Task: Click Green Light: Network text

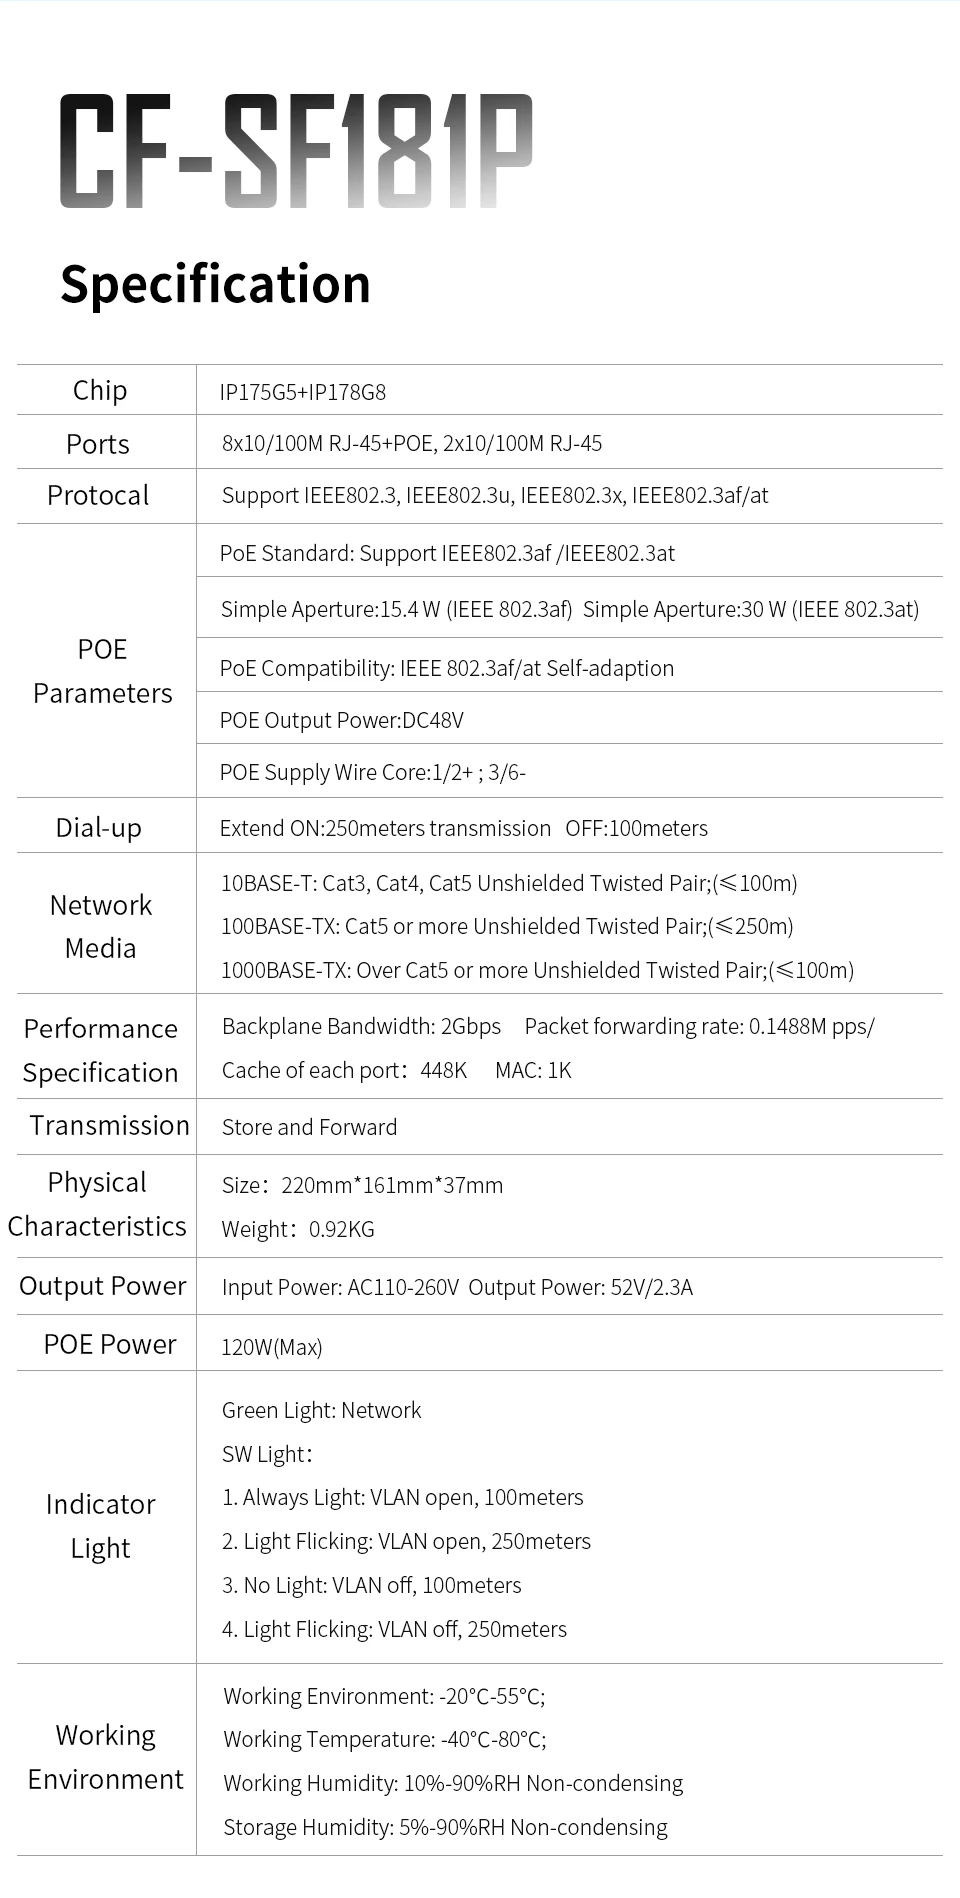Action: pyautogui.click(x=322, y=1410)
